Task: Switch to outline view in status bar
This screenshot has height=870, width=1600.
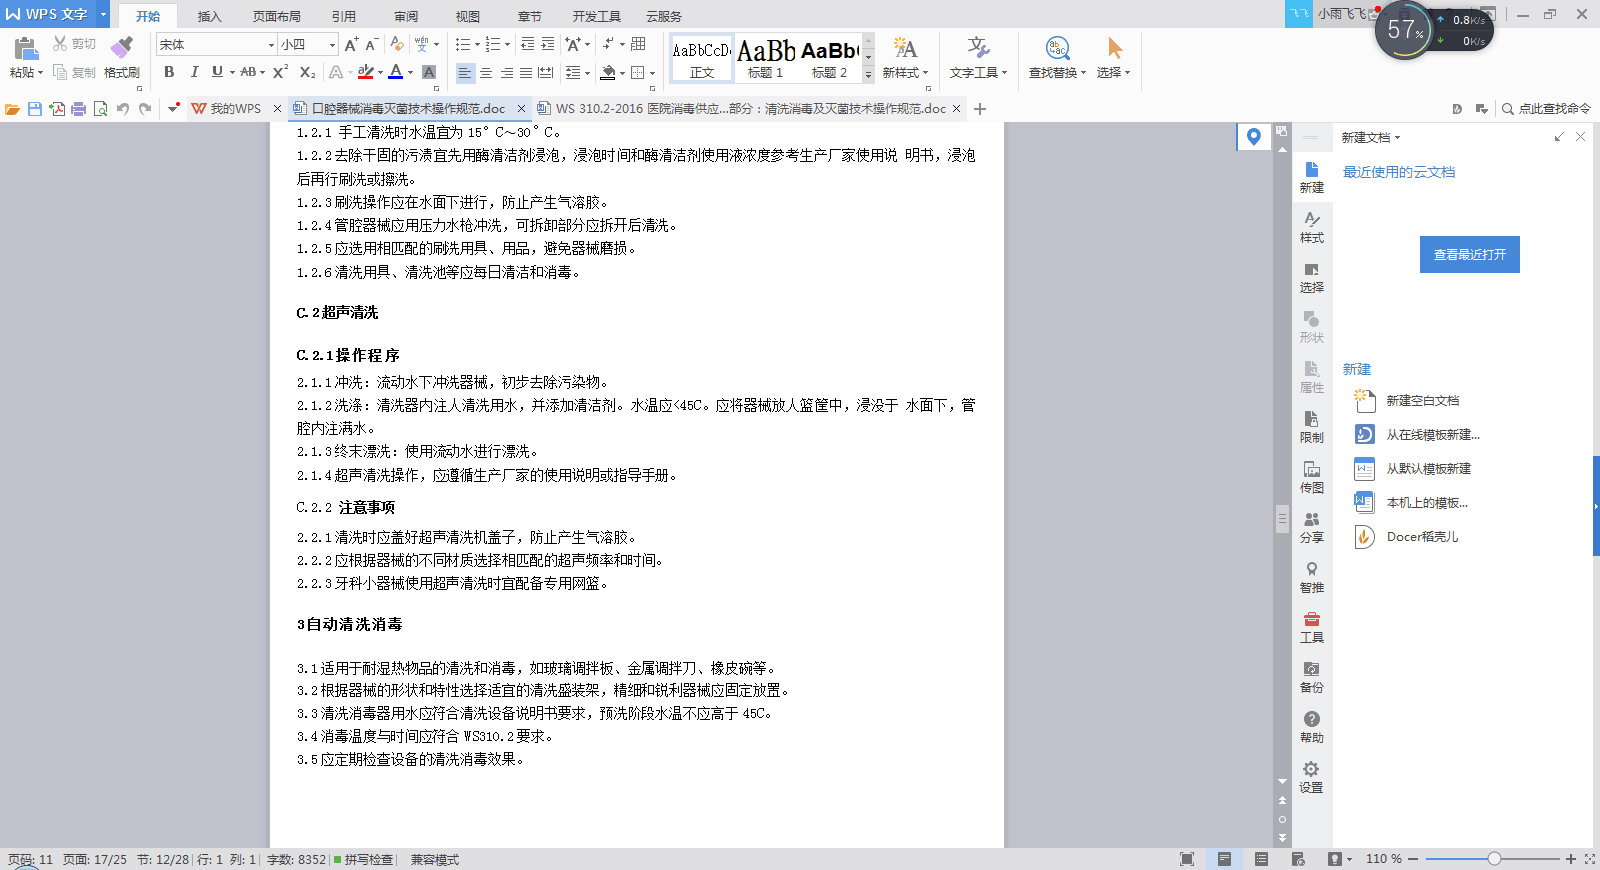Action: (x=1261, y=859)
